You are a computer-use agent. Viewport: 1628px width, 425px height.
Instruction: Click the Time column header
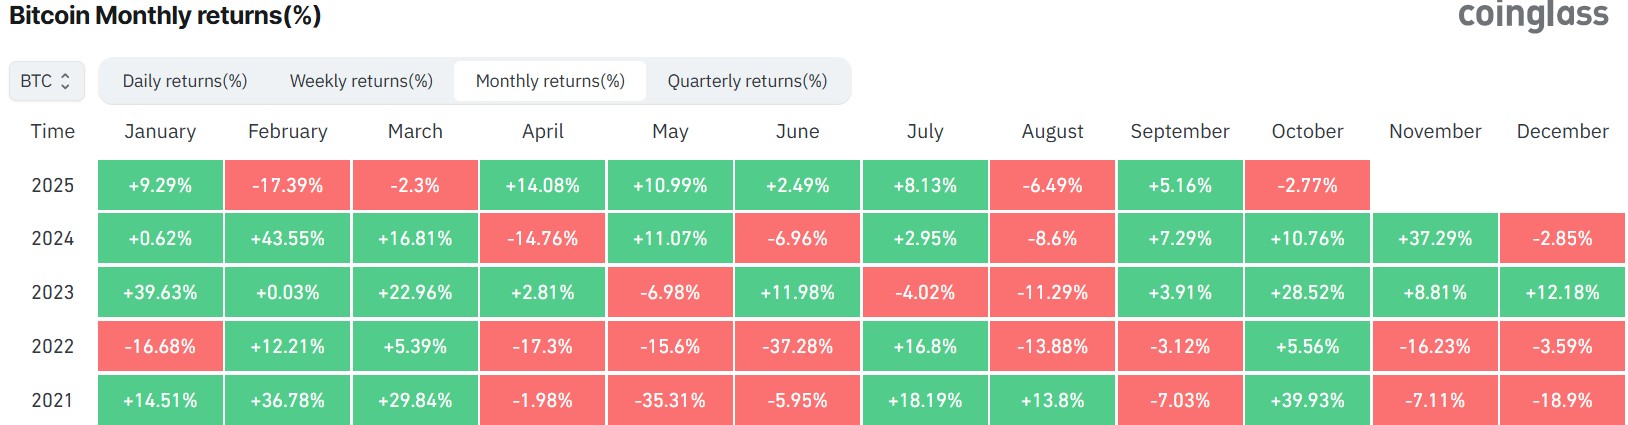53,131
